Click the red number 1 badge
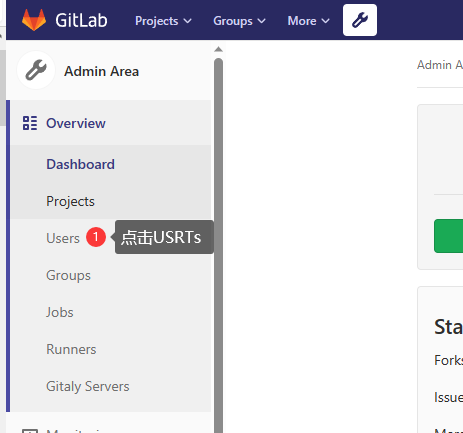 click(x=96, y=237)
